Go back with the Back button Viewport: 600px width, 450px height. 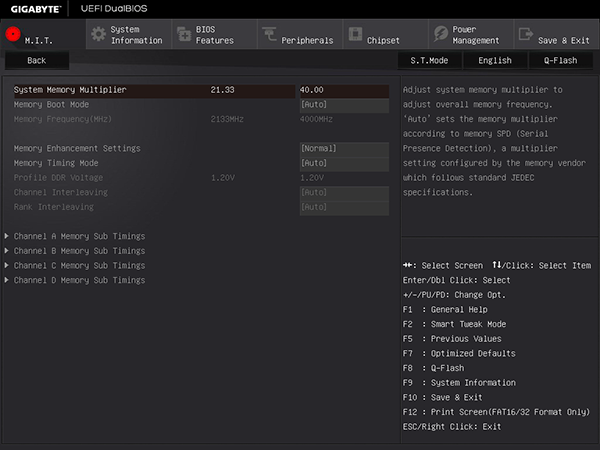pyautogui.click(x=37, y=60)
